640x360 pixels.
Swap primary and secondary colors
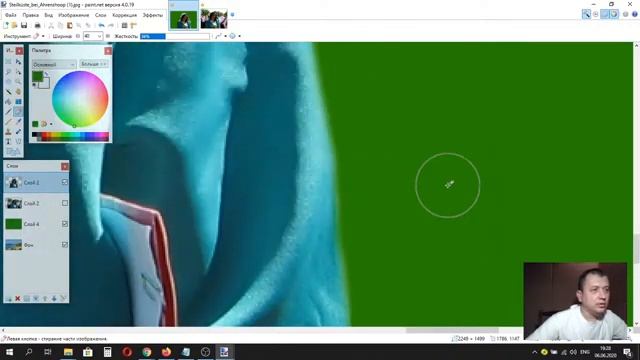(x=47, y=74)
